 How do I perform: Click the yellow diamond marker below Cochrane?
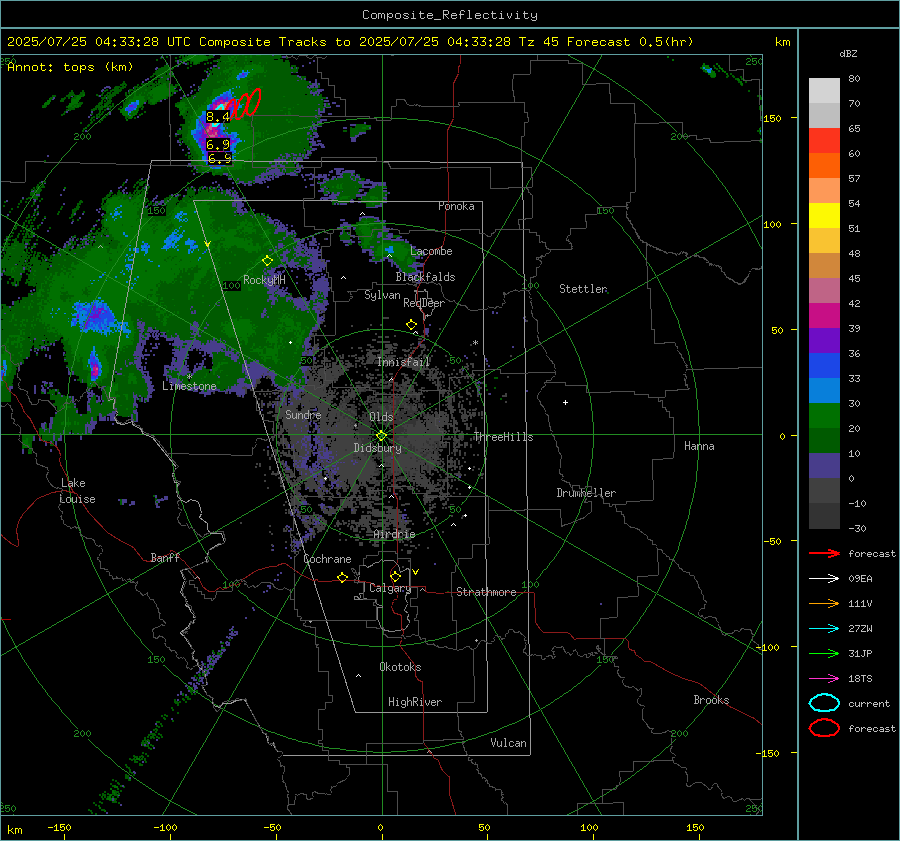[342, 577]
